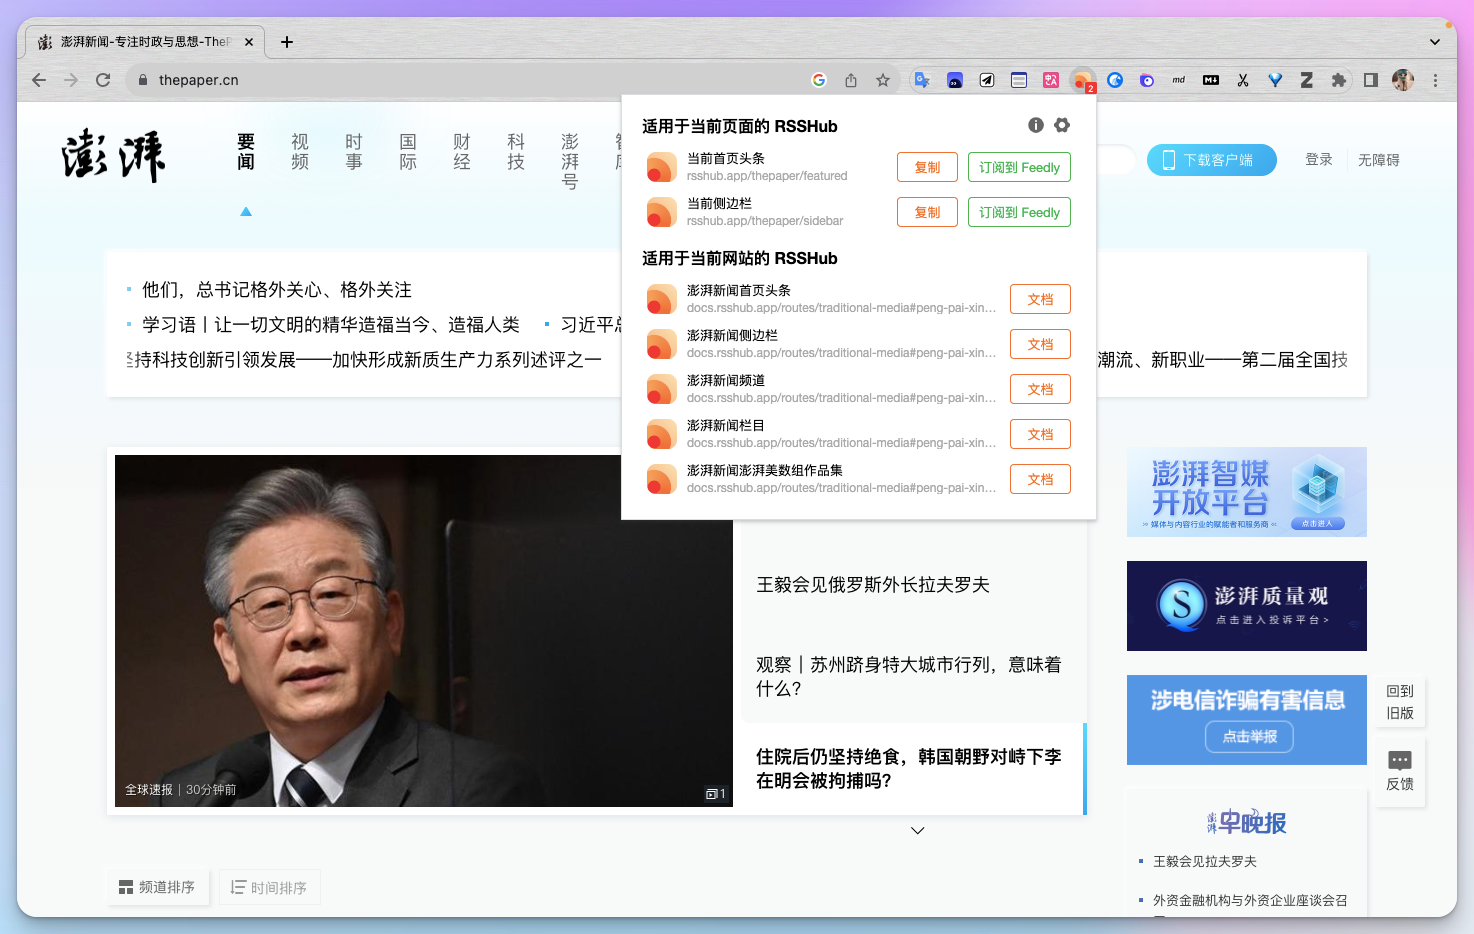The image size is (1474, 934).
Task: Subscribe 当前侧边栏 to Feedly
Action: click(x=1019, y=212)
